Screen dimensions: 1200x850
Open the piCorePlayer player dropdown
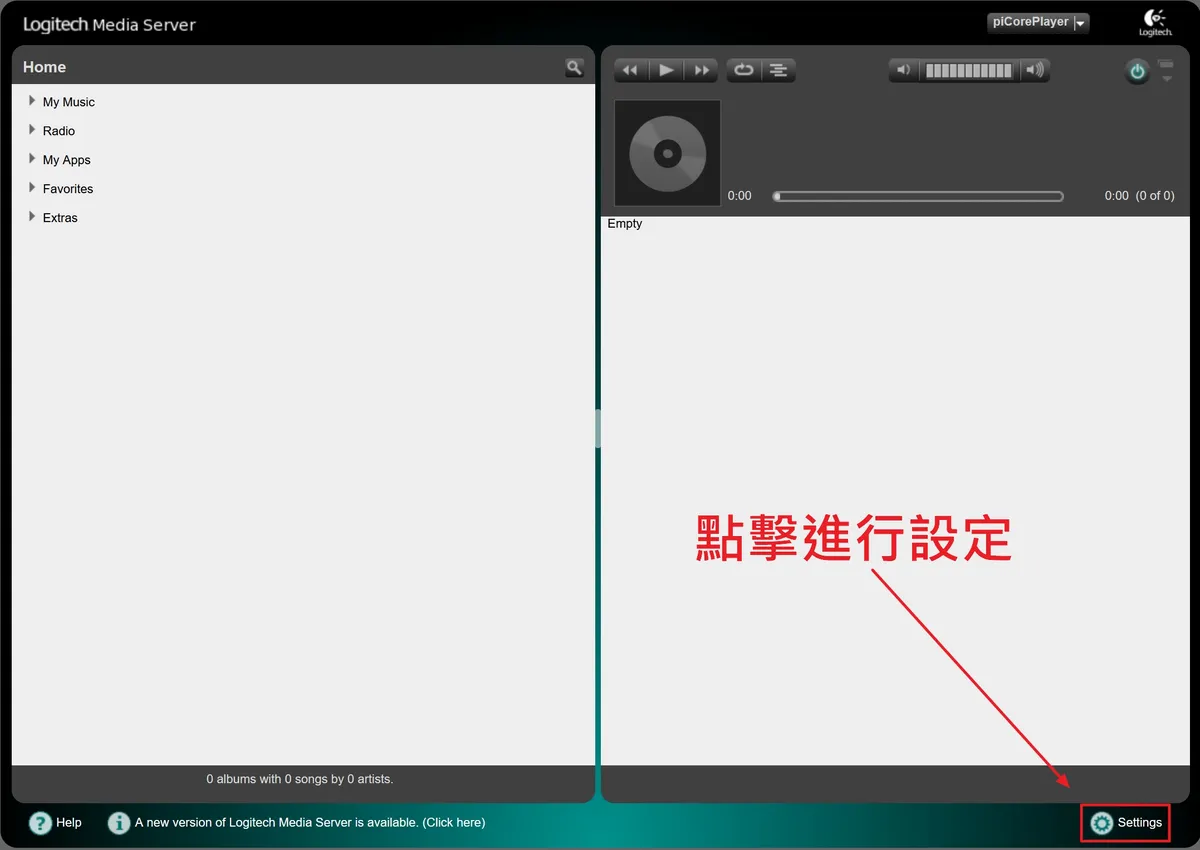coord(1038,22)
